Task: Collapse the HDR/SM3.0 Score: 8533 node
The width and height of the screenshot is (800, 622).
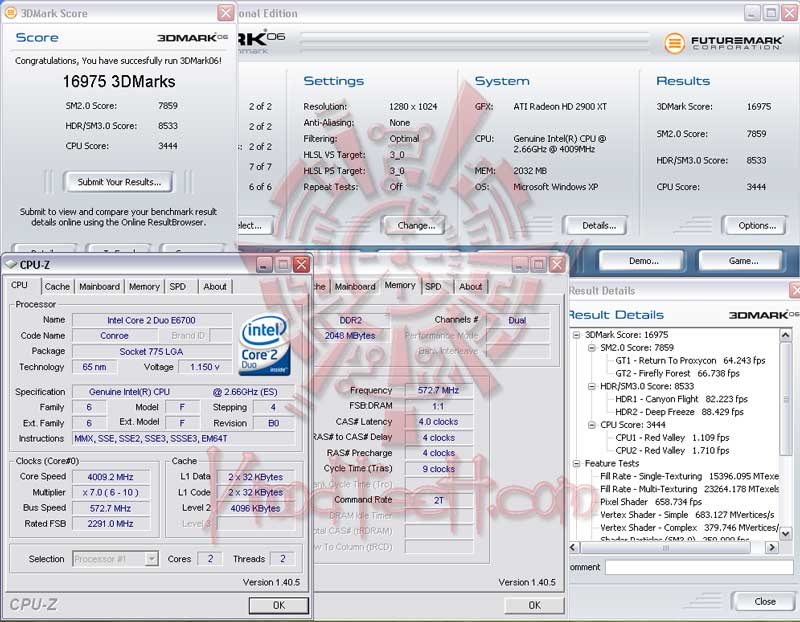Action: pos(591,386)
